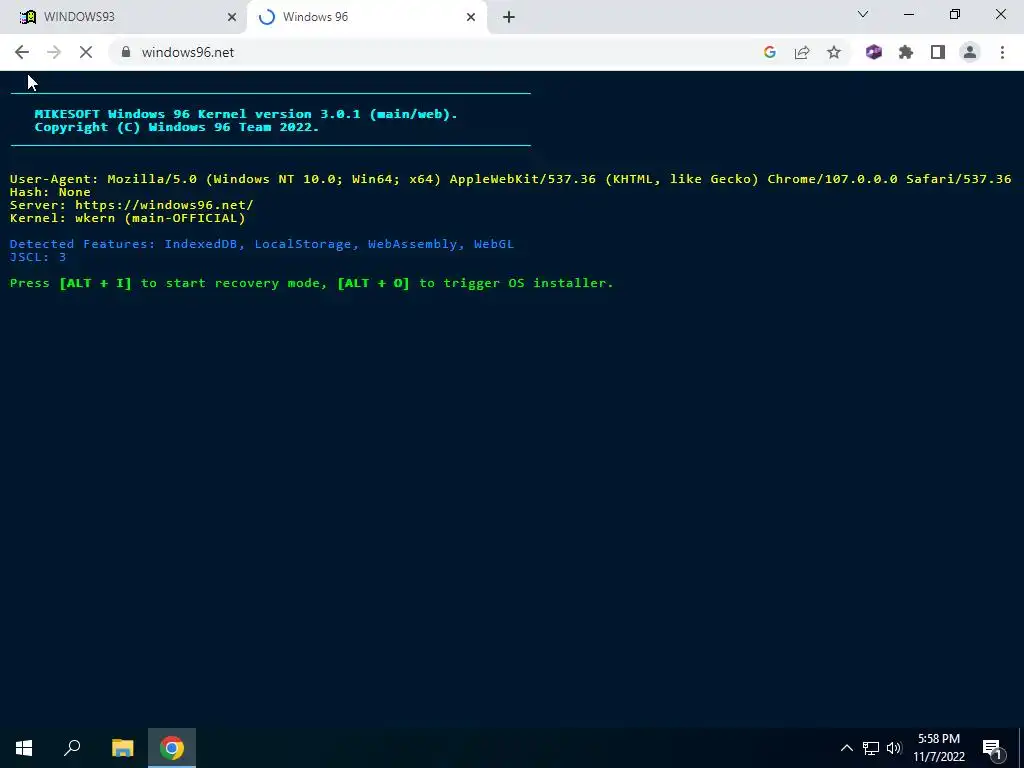Open the tab search dropdown chevron
This screenshot has height=768, width=1024.
(863, 14)
